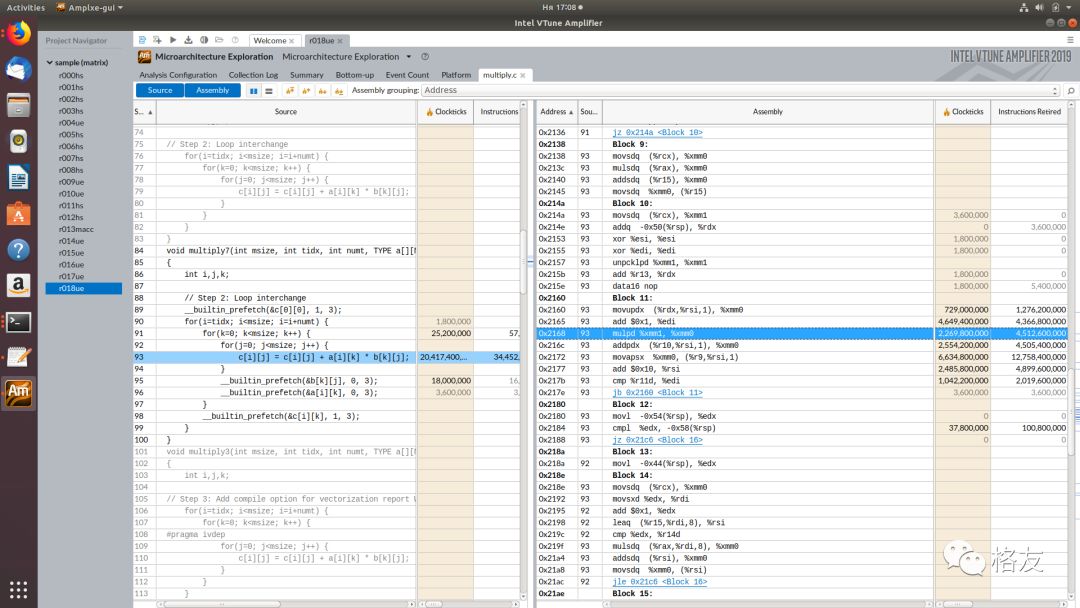Select result r013macc in Project Navigator
The height and width of the screenshot is (608, 1080).
(x=76, y=229)
